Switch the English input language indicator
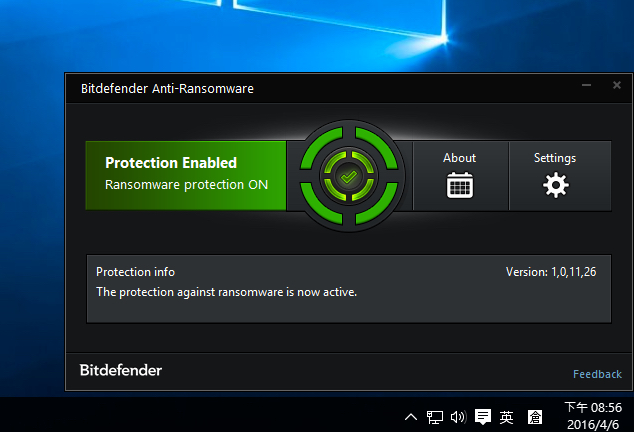 coord(507,417)
